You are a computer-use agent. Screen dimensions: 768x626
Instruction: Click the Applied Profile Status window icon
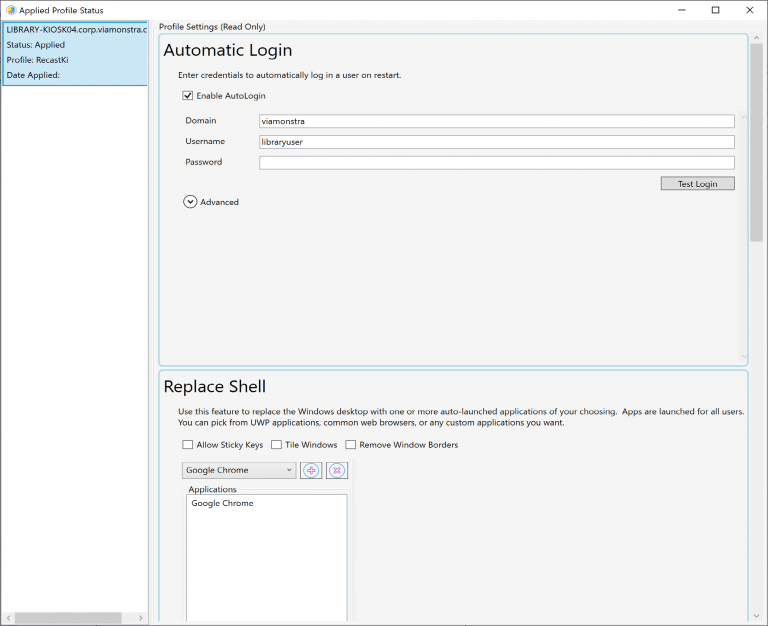point(10,9)
